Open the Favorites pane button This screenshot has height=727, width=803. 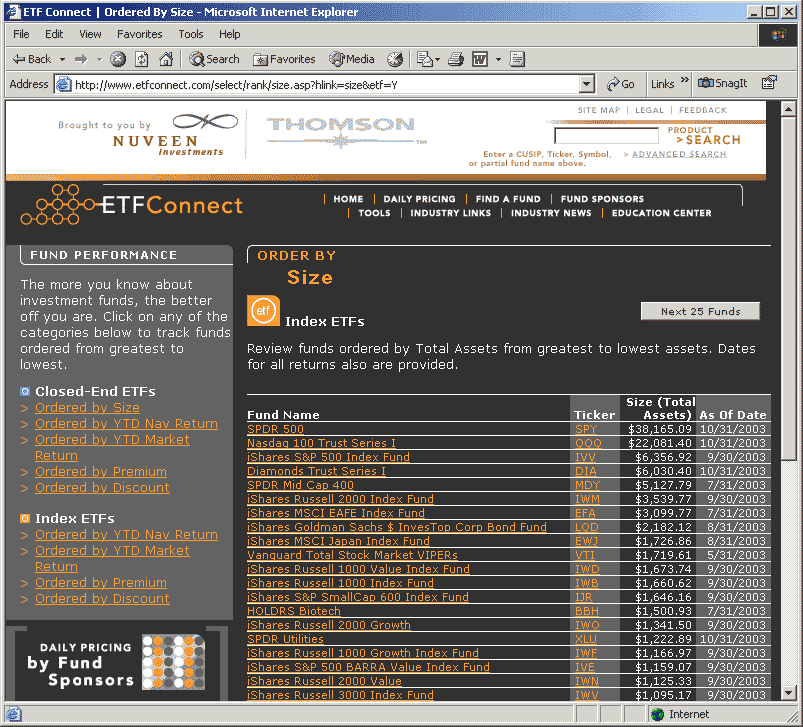(x=284, y=59)
